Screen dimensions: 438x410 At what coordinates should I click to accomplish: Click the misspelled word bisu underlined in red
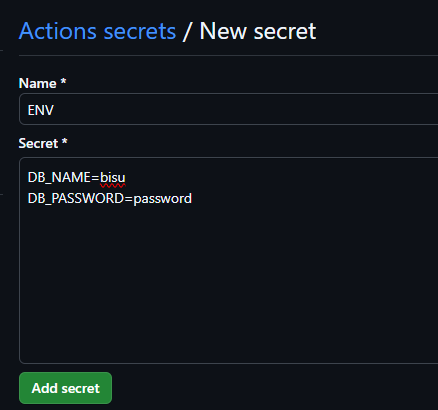point(113,177)
